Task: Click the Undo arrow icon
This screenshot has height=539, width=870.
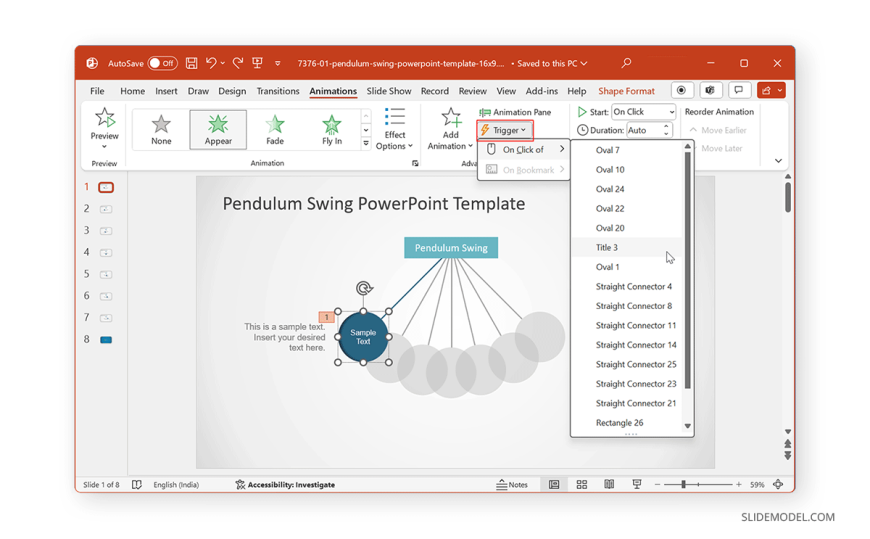Action: pyautogui.click(x=211, y=63)
